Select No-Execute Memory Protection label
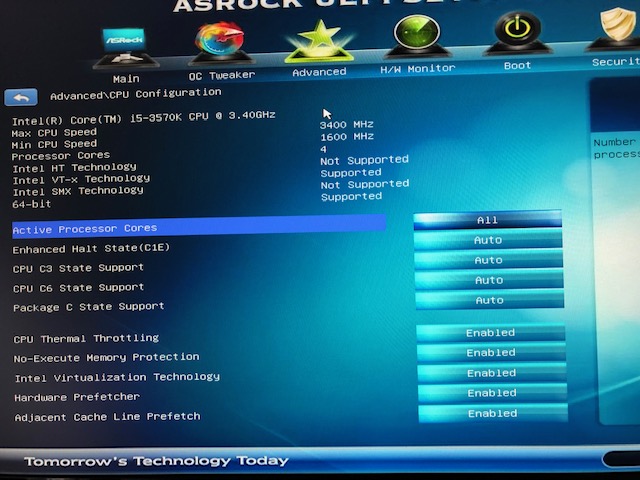 click(107, 358)
